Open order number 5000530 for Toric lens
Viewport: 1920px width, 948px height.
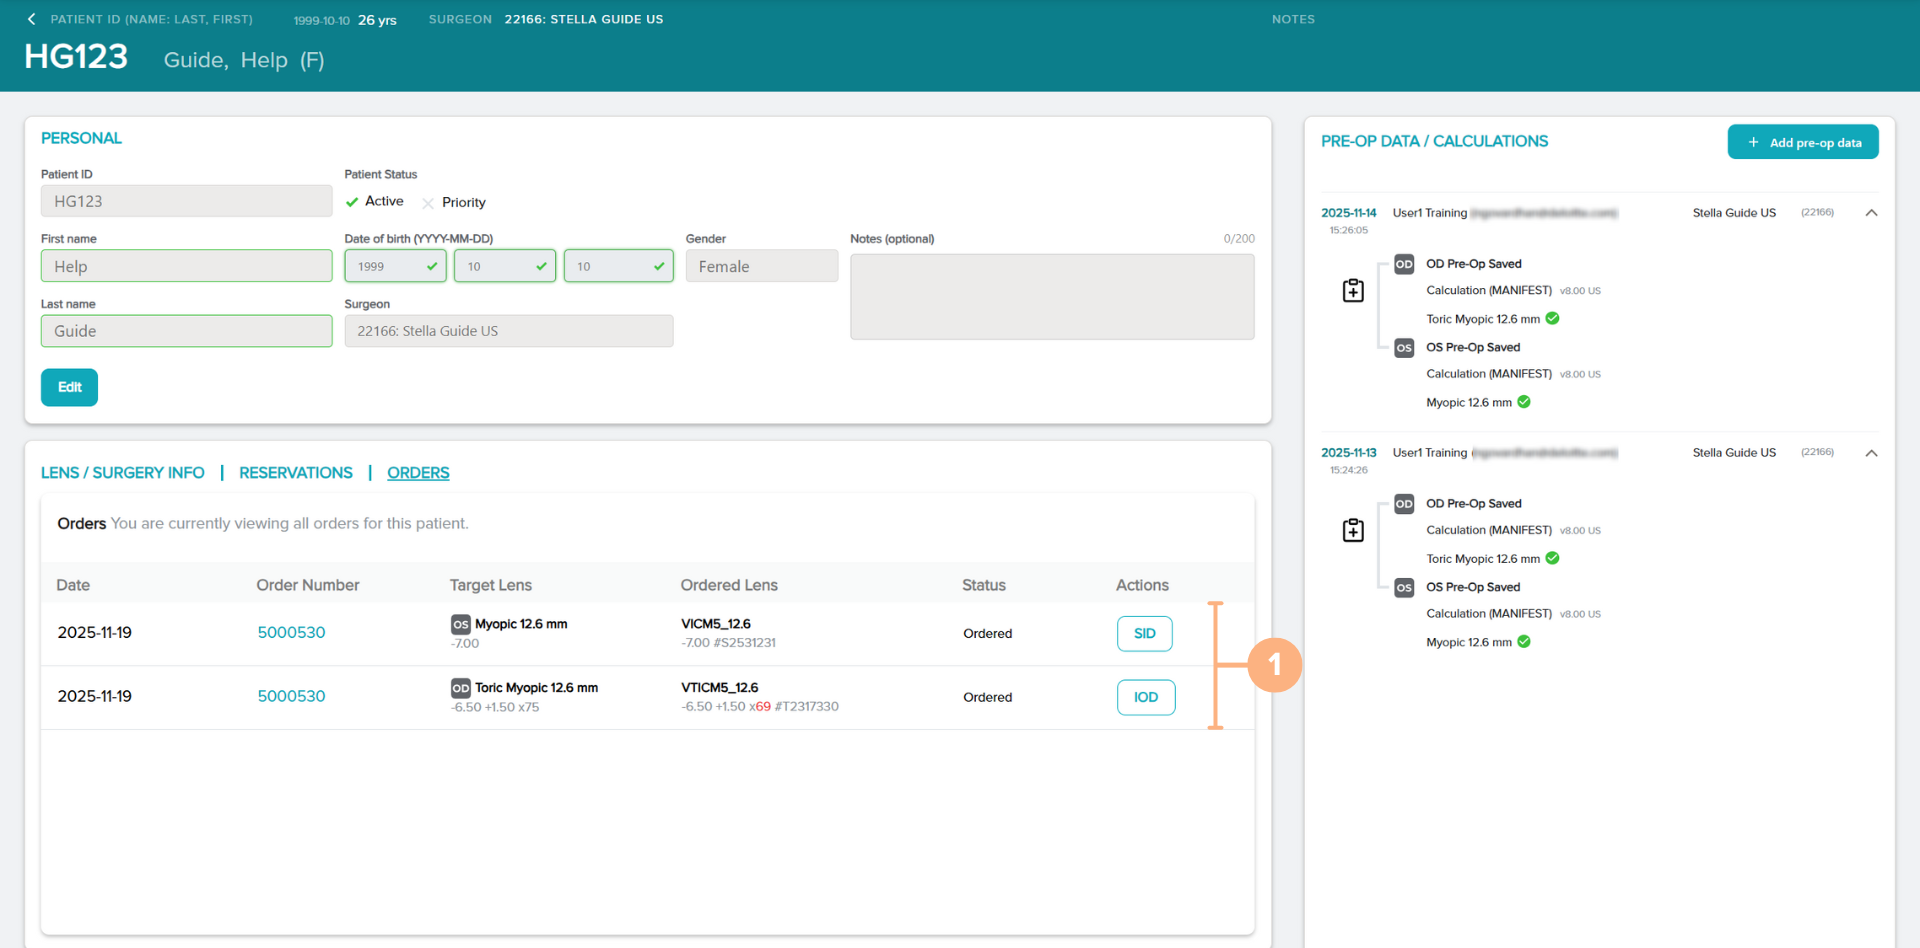point(291,696)
